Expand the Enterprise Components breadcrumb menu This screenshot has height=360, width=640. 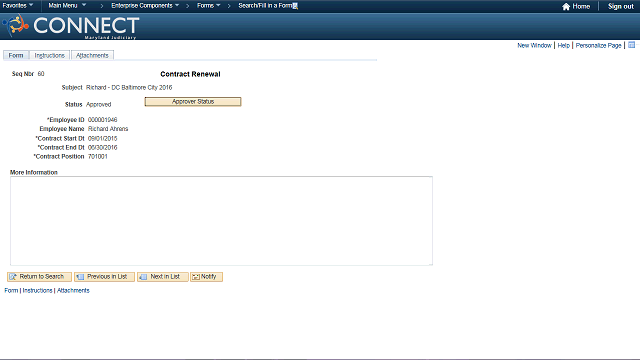point(145,6)
